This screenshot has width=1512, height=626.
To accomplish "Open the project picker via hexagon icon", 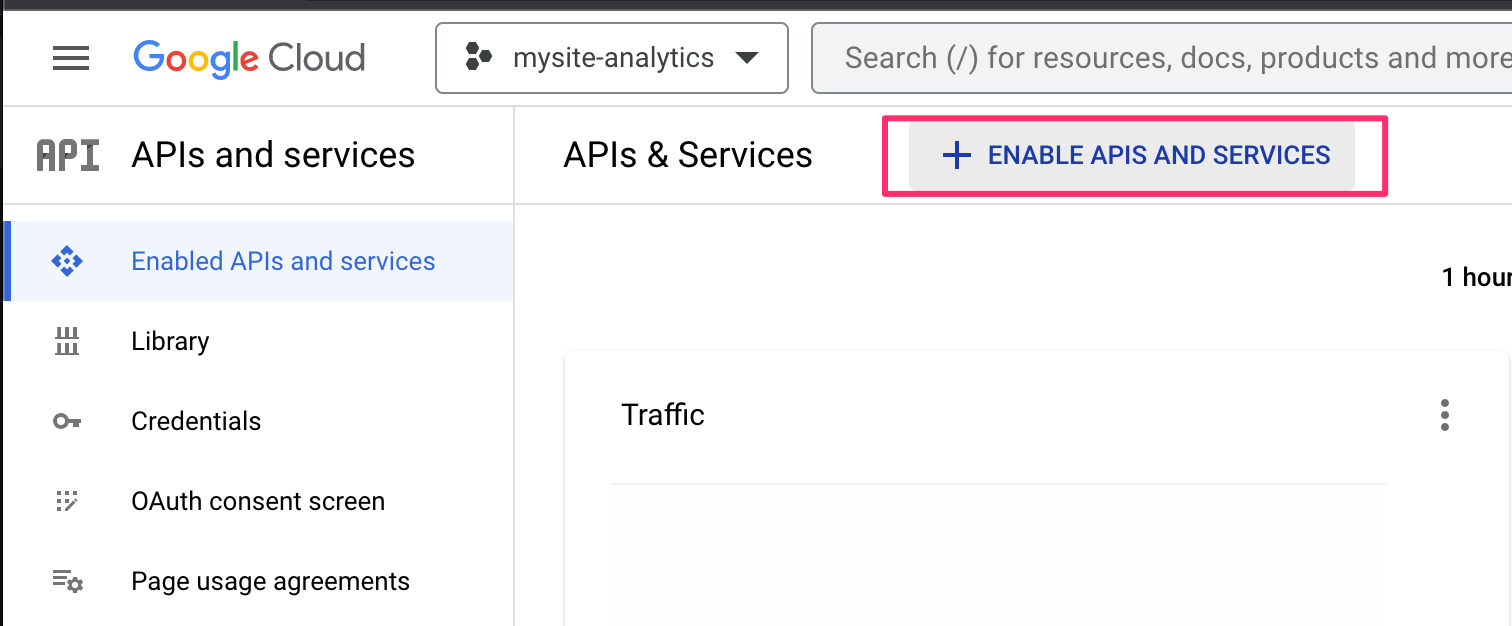I will 479,59.
